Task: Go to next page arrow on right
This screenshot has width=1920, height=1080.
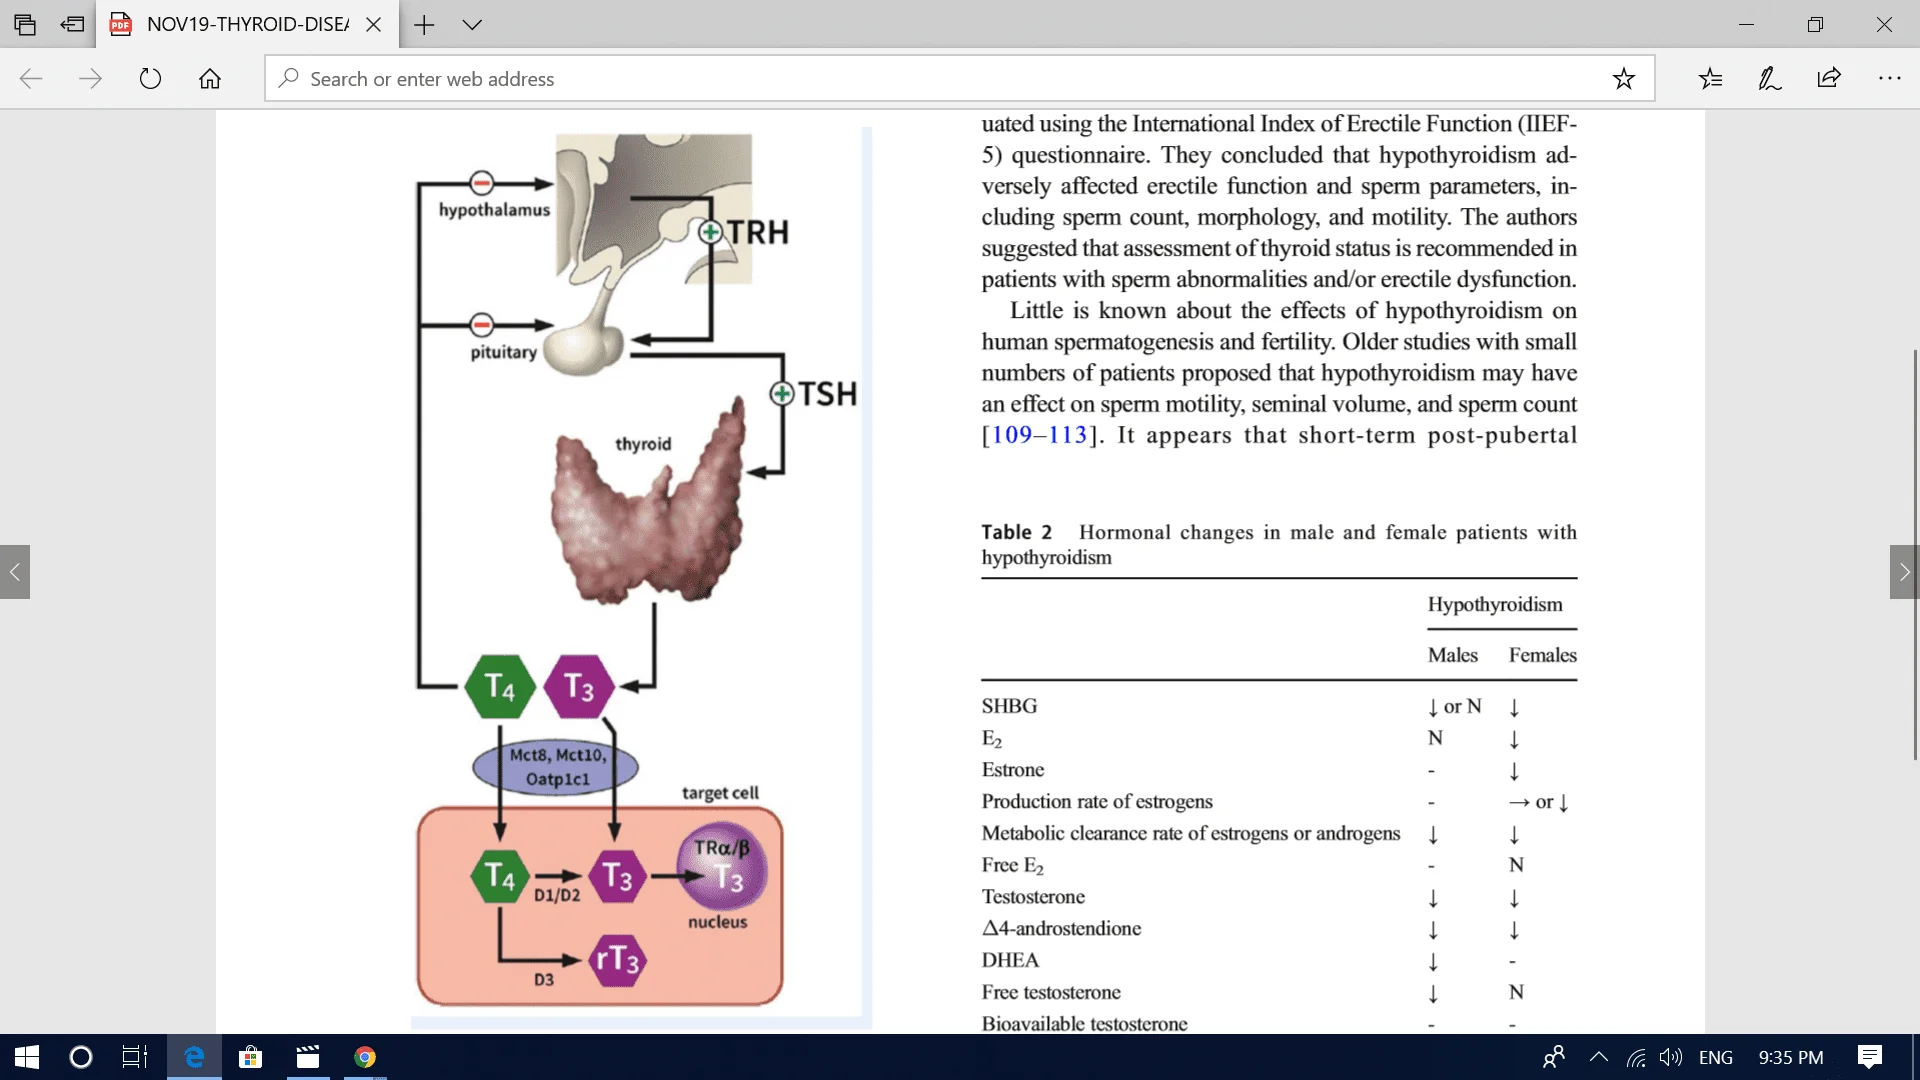Action: (1904, 572)
